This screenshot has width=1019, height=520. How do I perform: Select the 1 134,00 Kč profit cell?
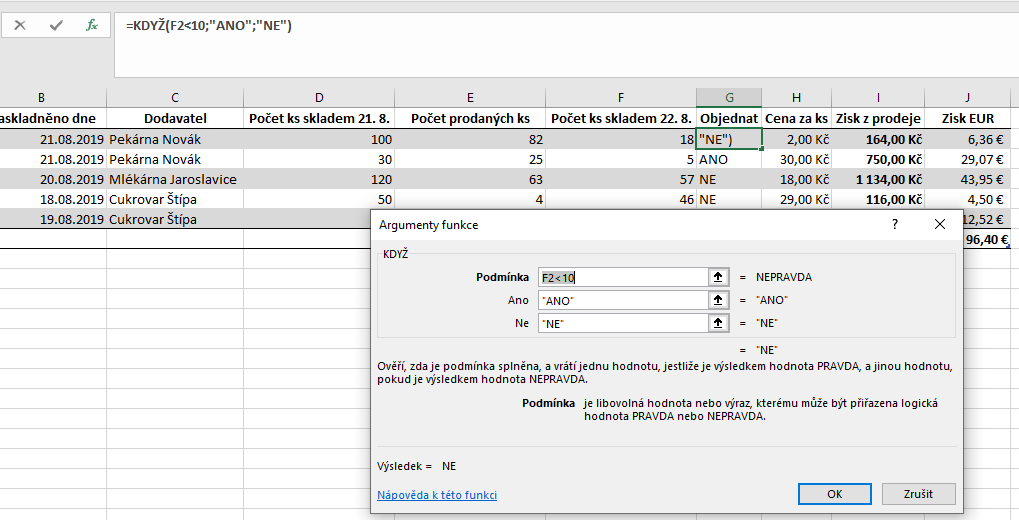[878, 179]
